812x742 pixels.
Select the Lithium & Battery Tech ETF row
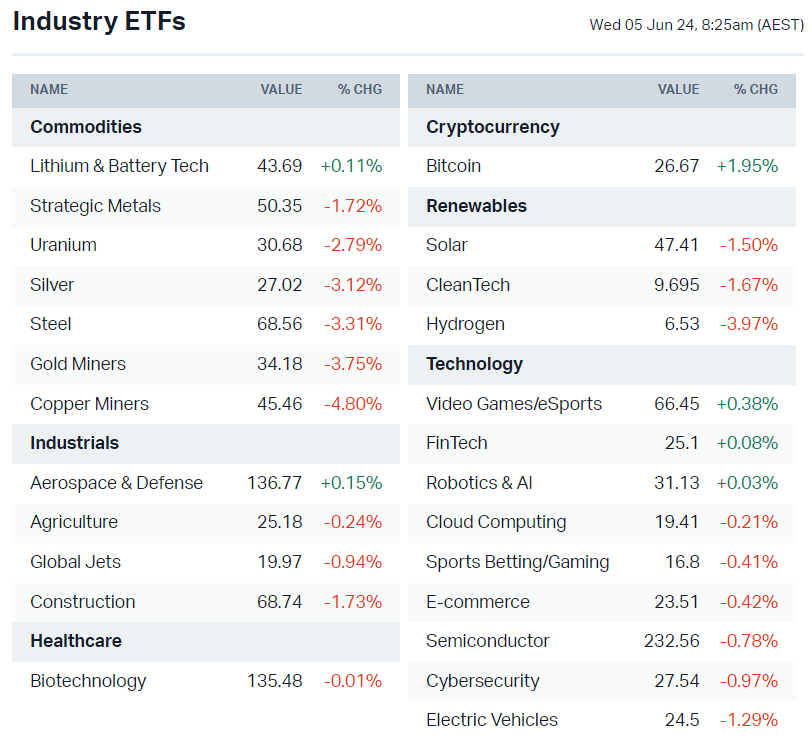pyautogui.click(x=119, y=166)
